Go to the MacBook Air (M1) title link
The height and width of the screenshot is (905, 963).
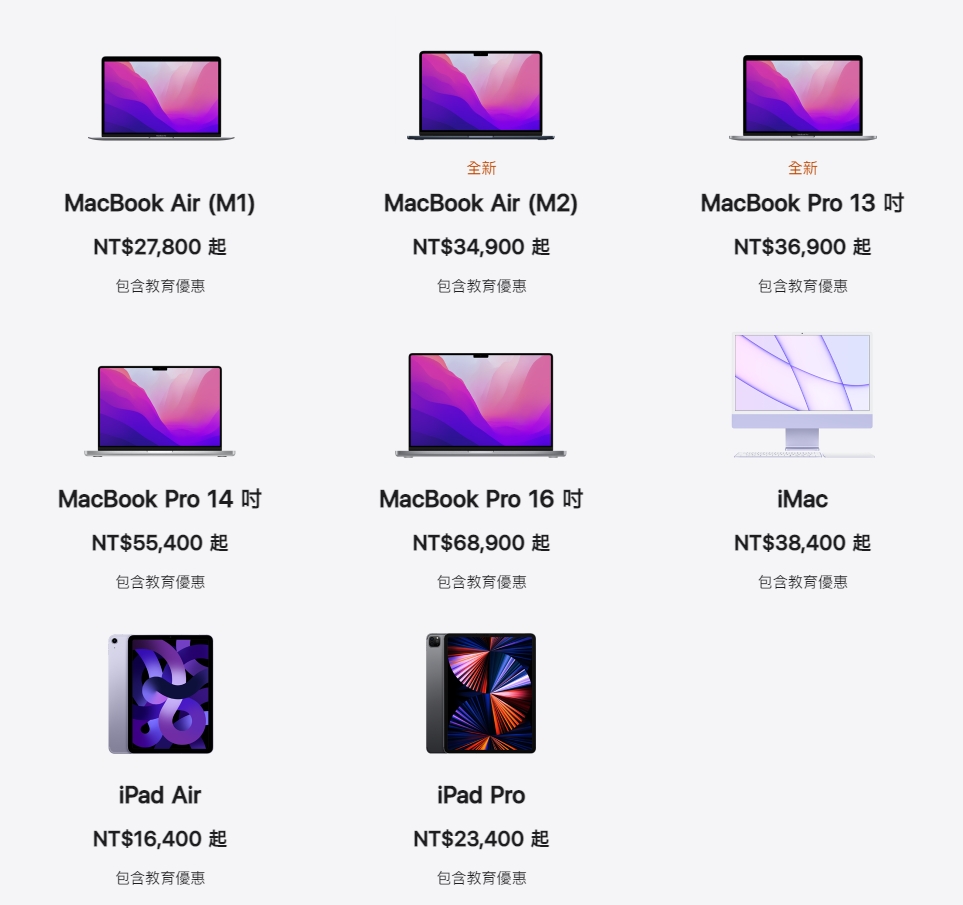point(160,203)
